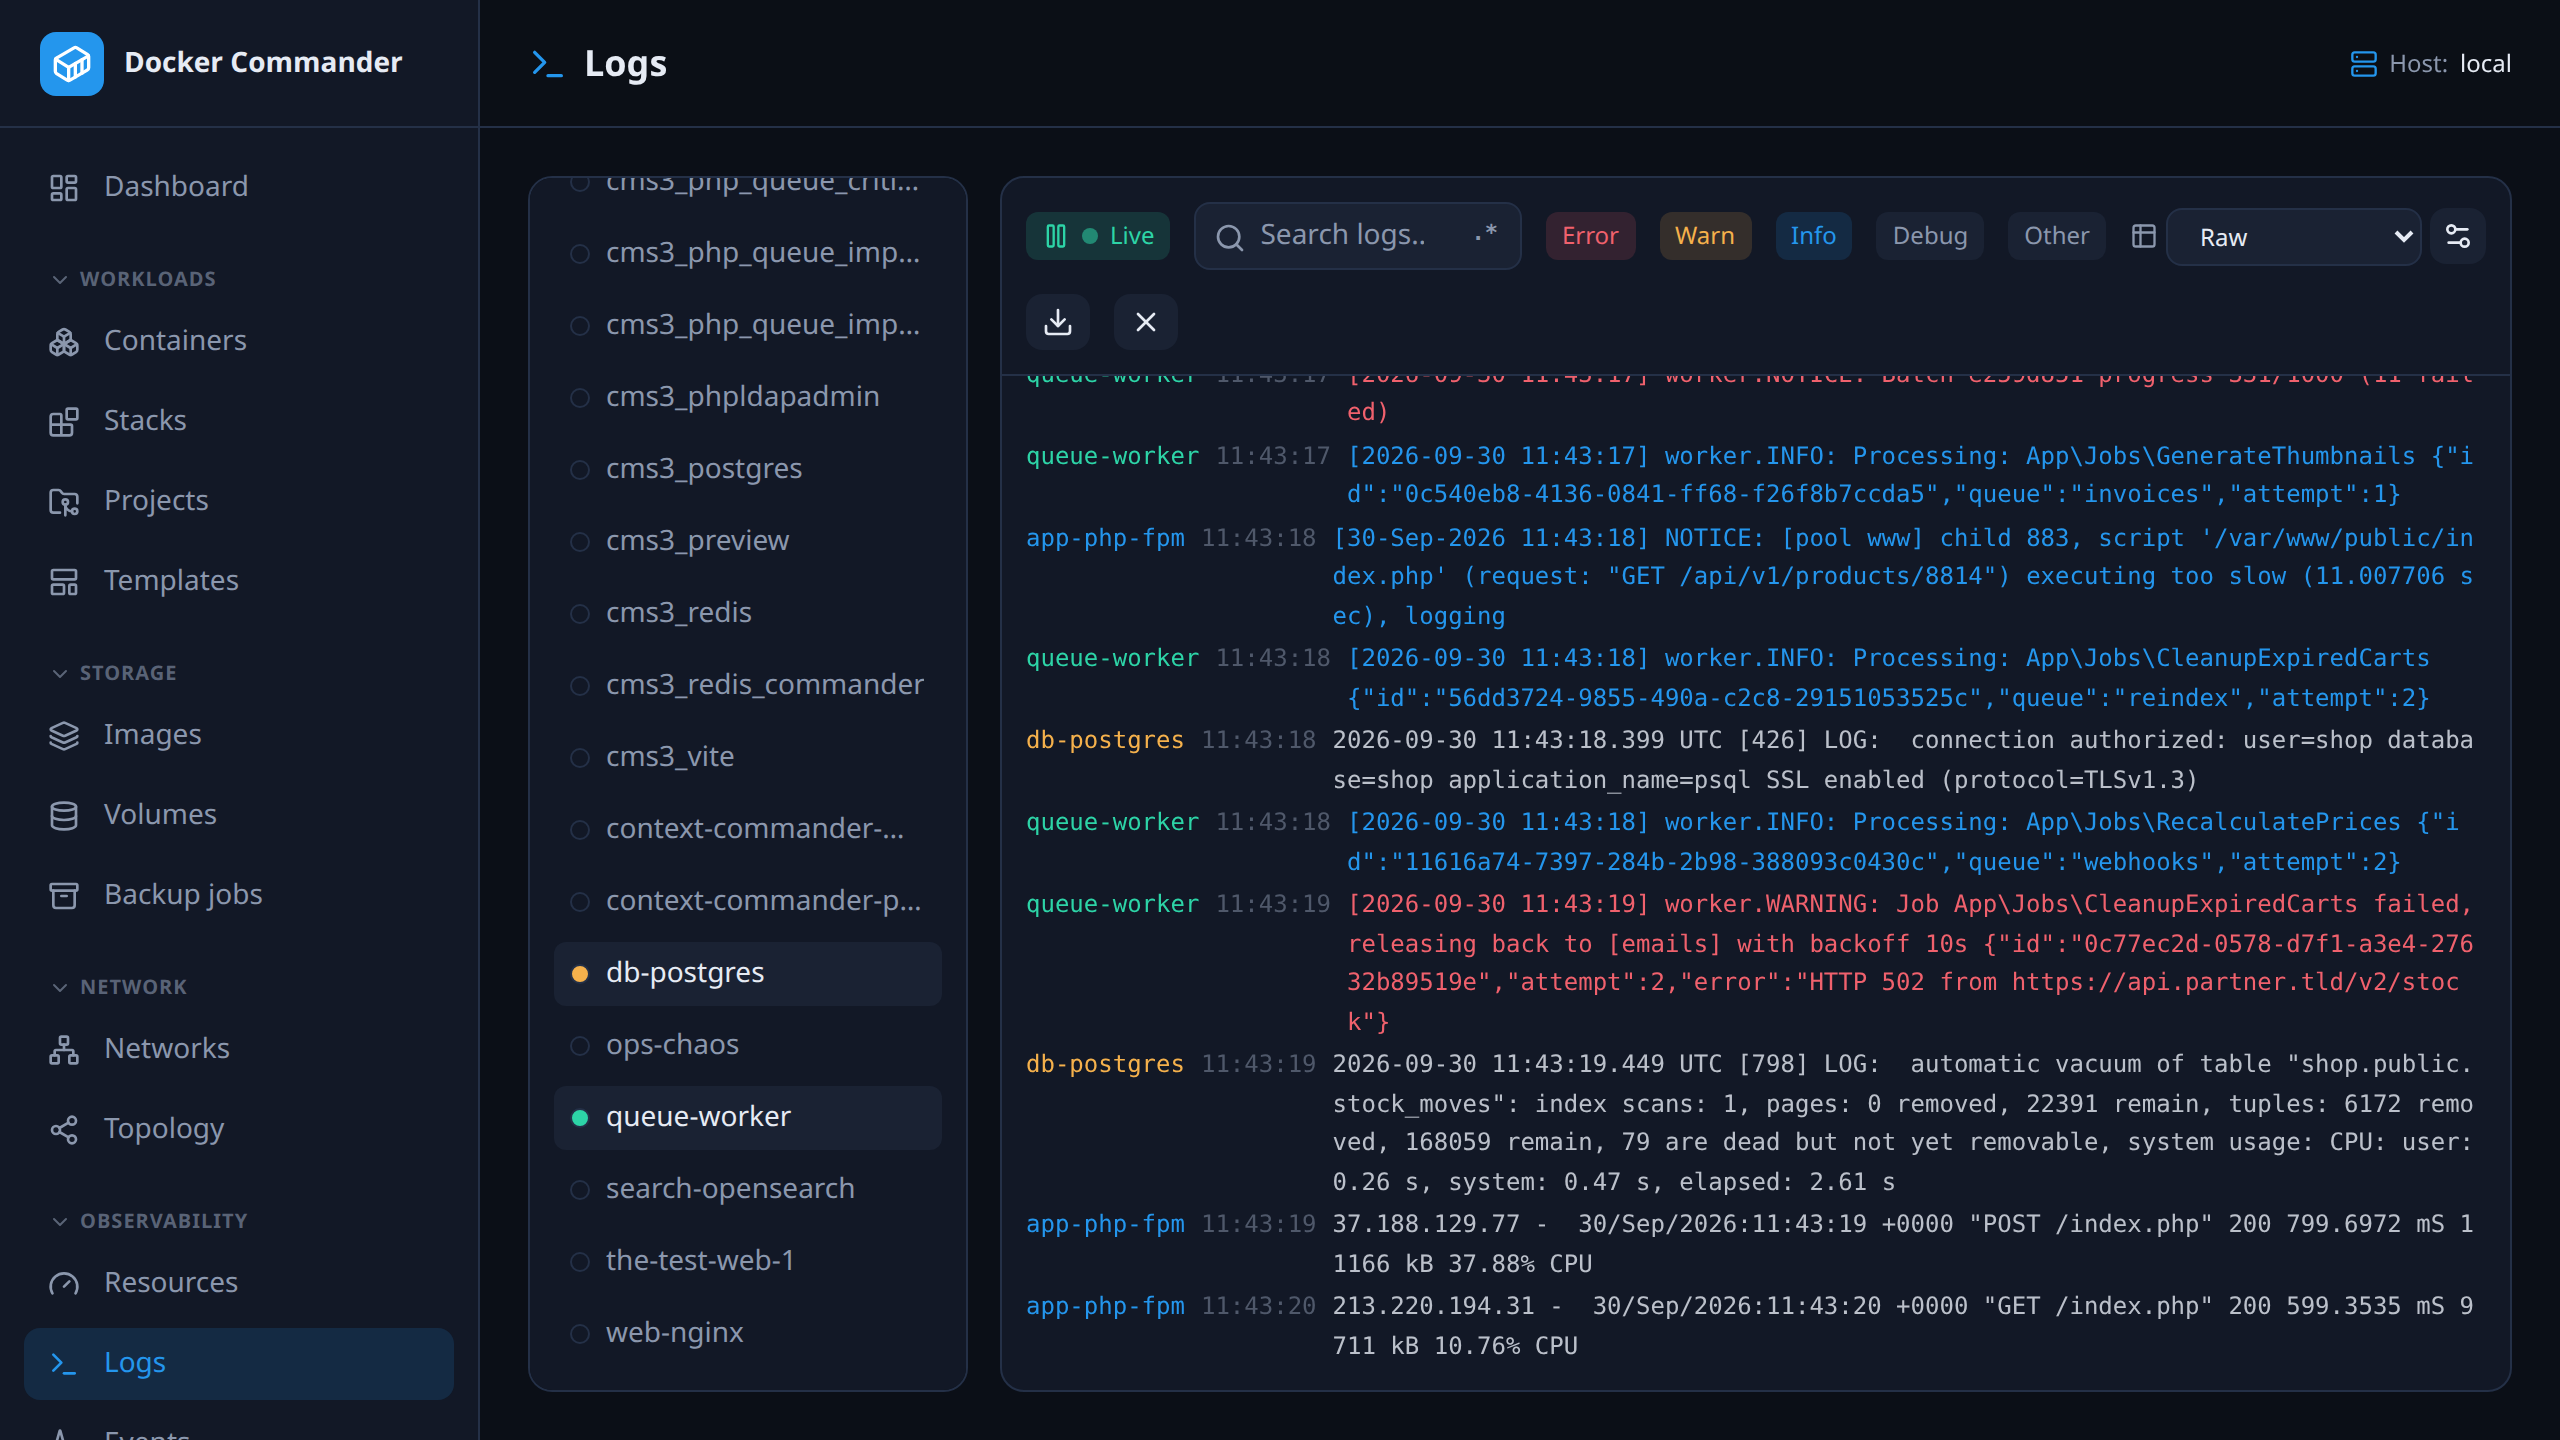Viewport: 2560px width, 1440px height.
Task: Select Logs in the sidebar
Action: (239, 1363)
